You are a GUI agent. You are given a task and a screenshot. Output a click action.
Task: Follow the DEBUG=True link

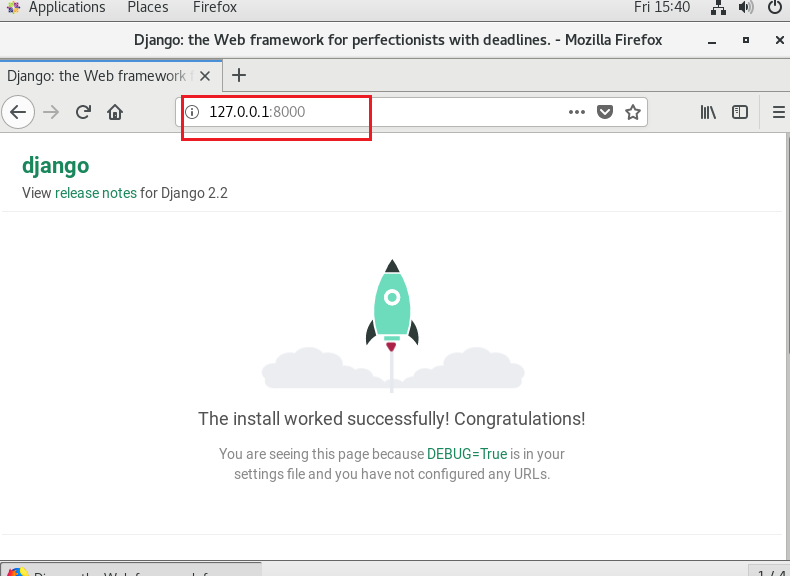coord(467,454)
